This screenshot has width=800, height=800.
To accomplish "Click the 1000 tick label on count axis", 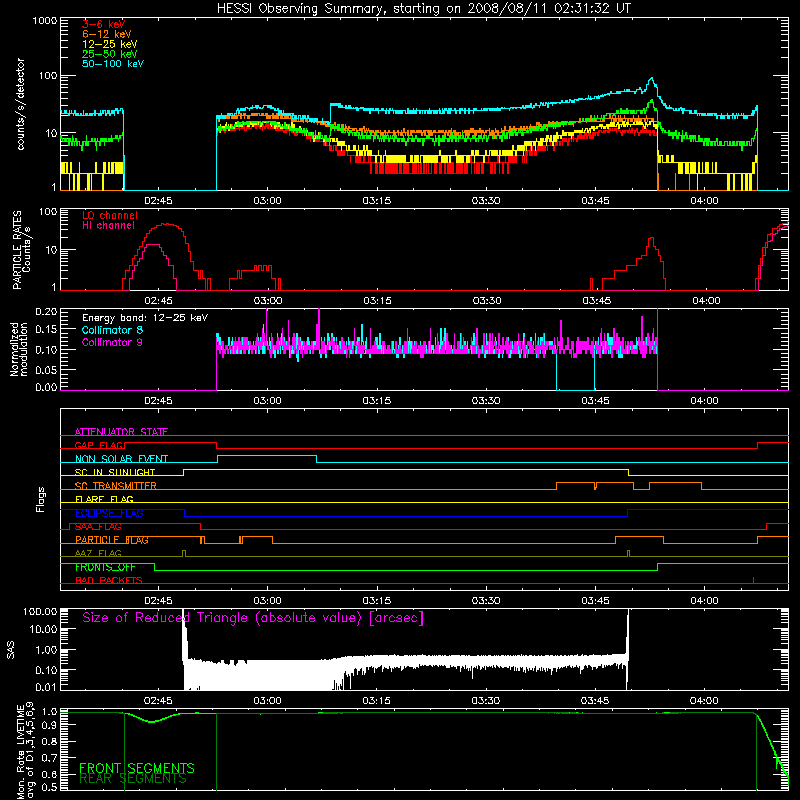I will (x=45, y=21).
